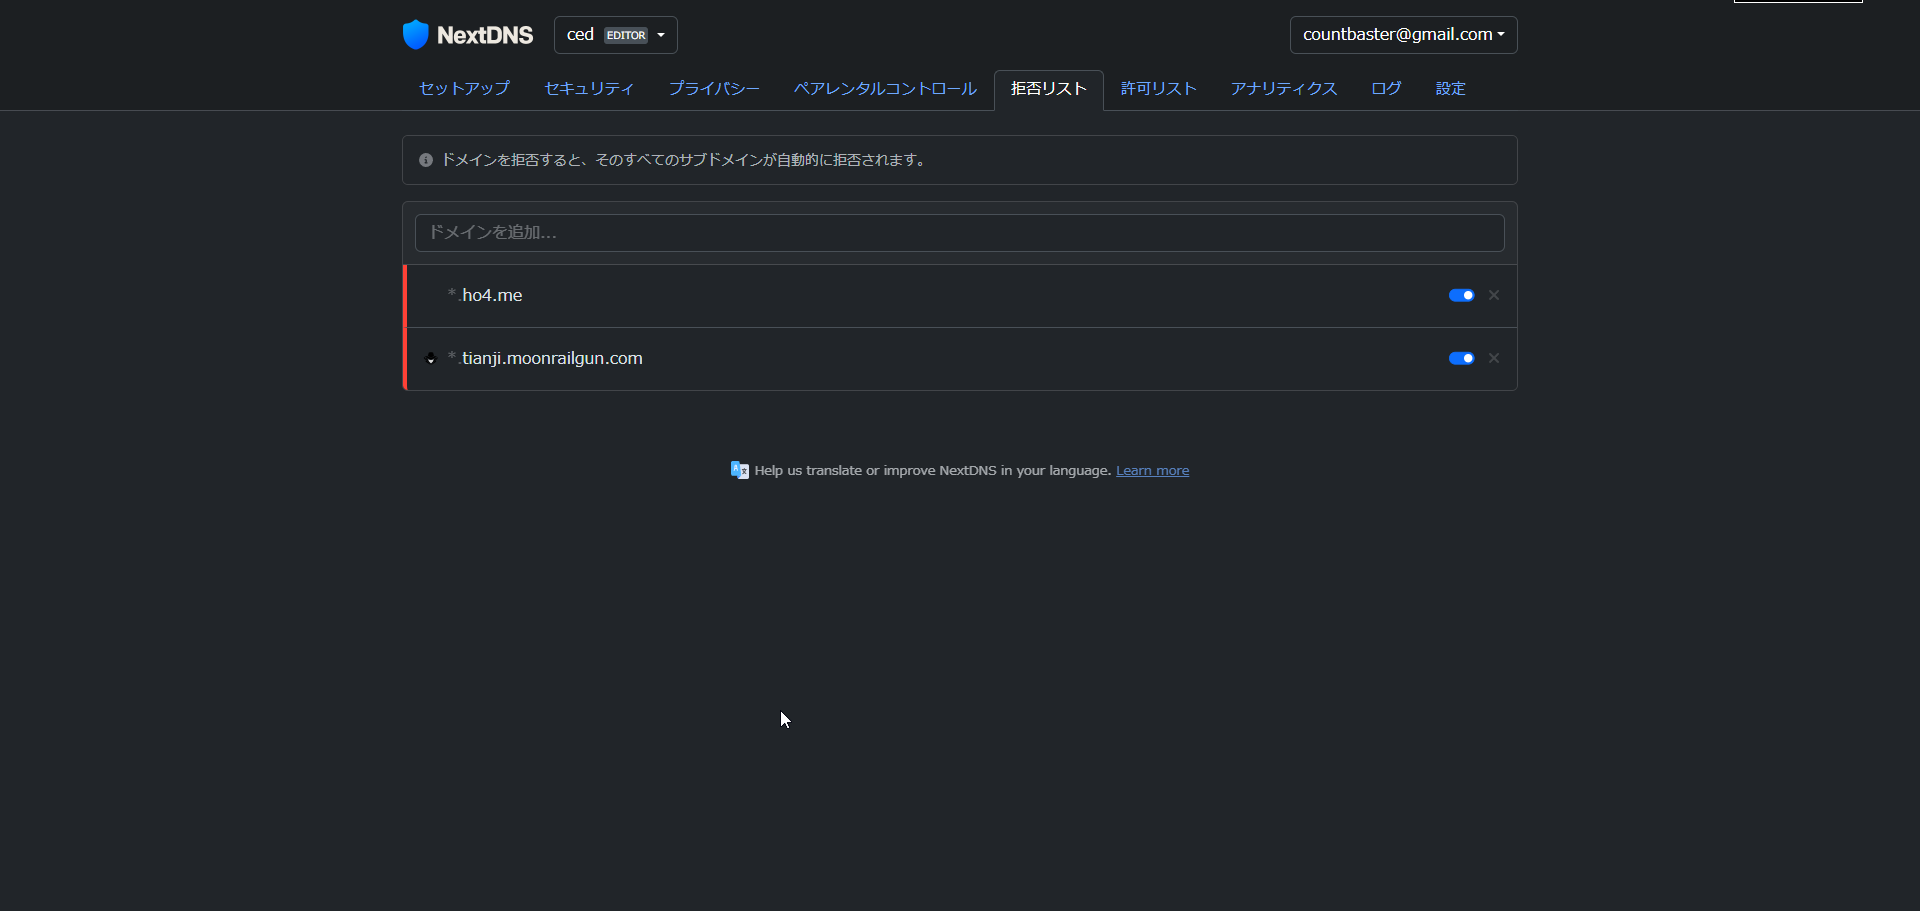Click the translate icon in the footer
The image size is (1920, 911).
tap(740, 470)
